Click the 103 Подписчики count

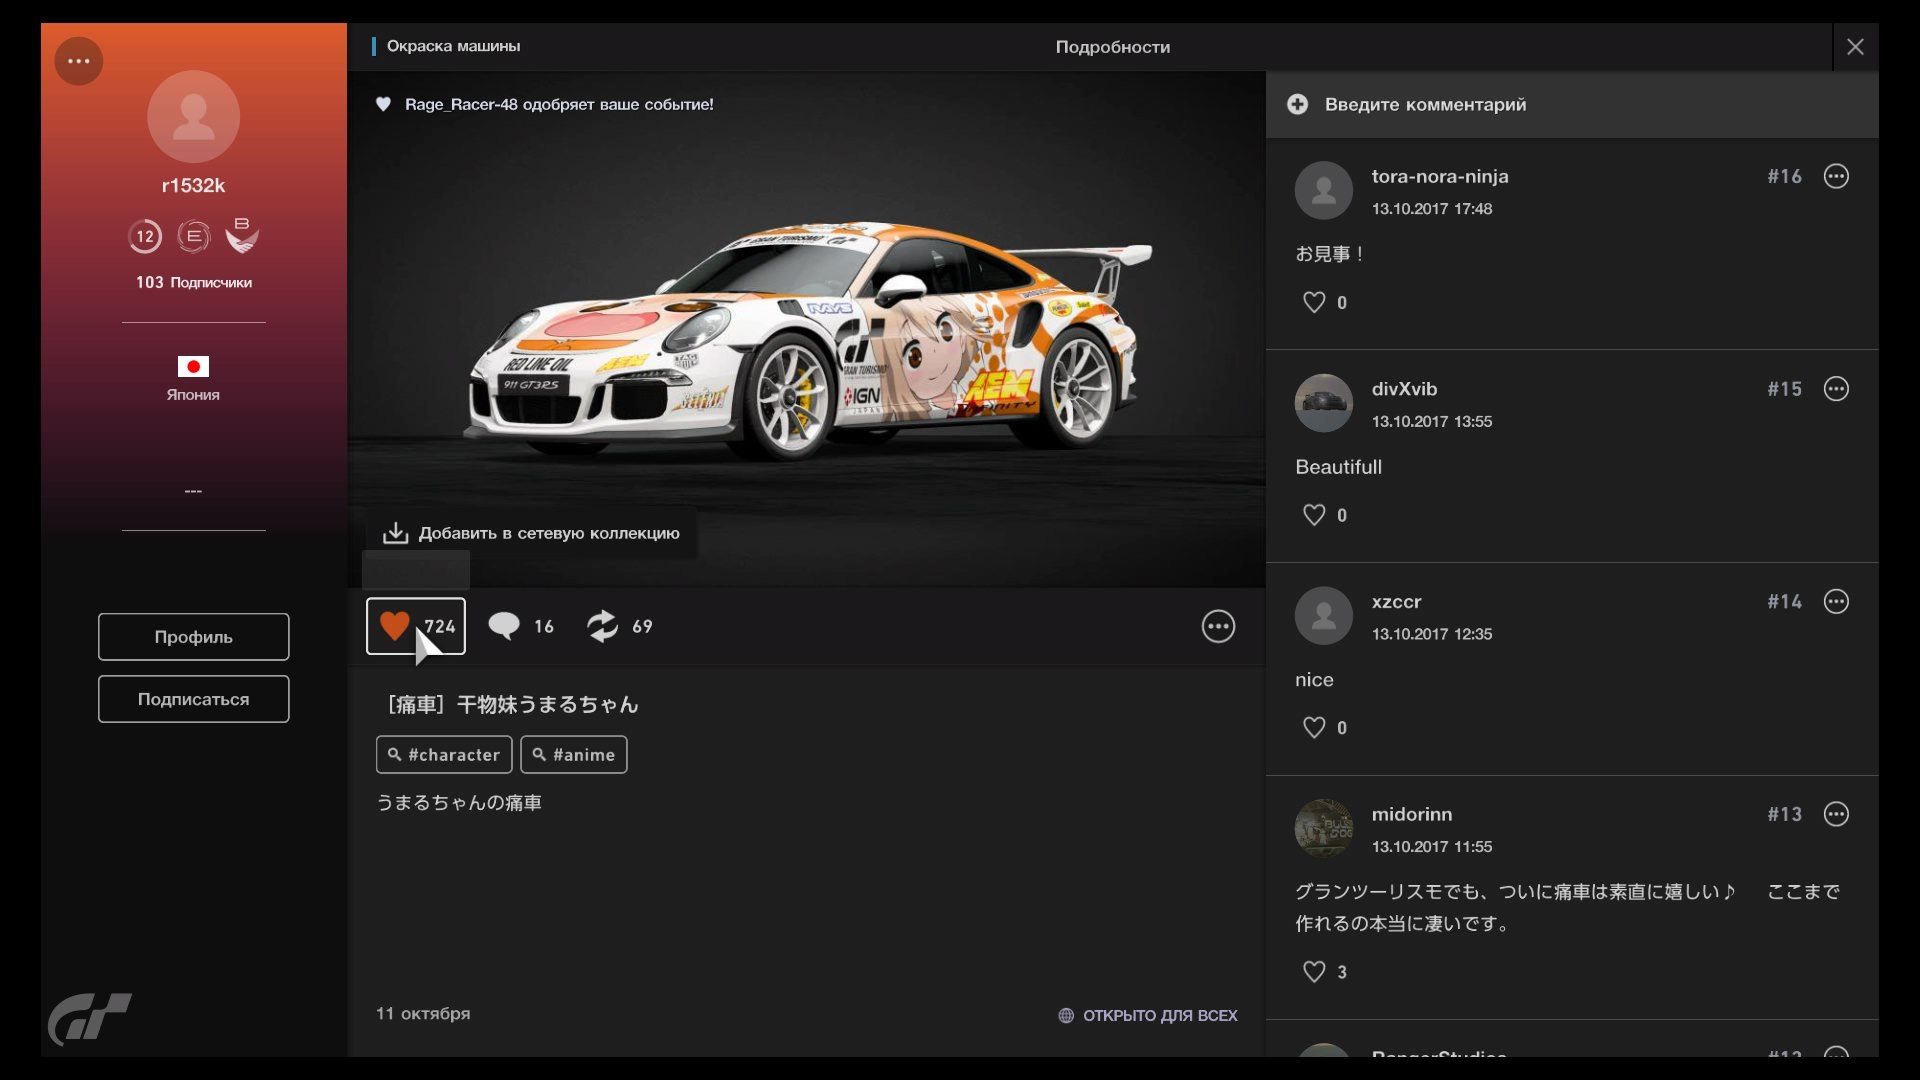(194, 283)
